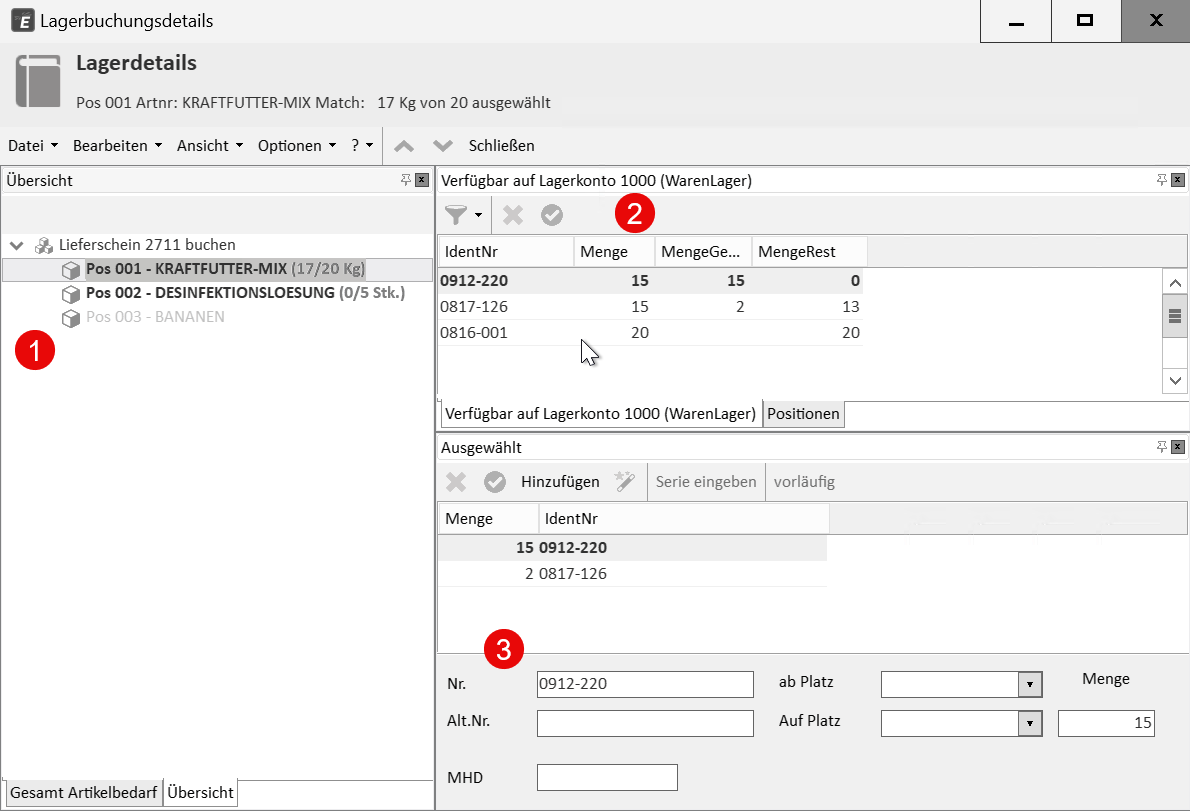Click the confirm checkmark icon in the Verfügbar toolbar

pyautogui.click(x=552, y=215)
